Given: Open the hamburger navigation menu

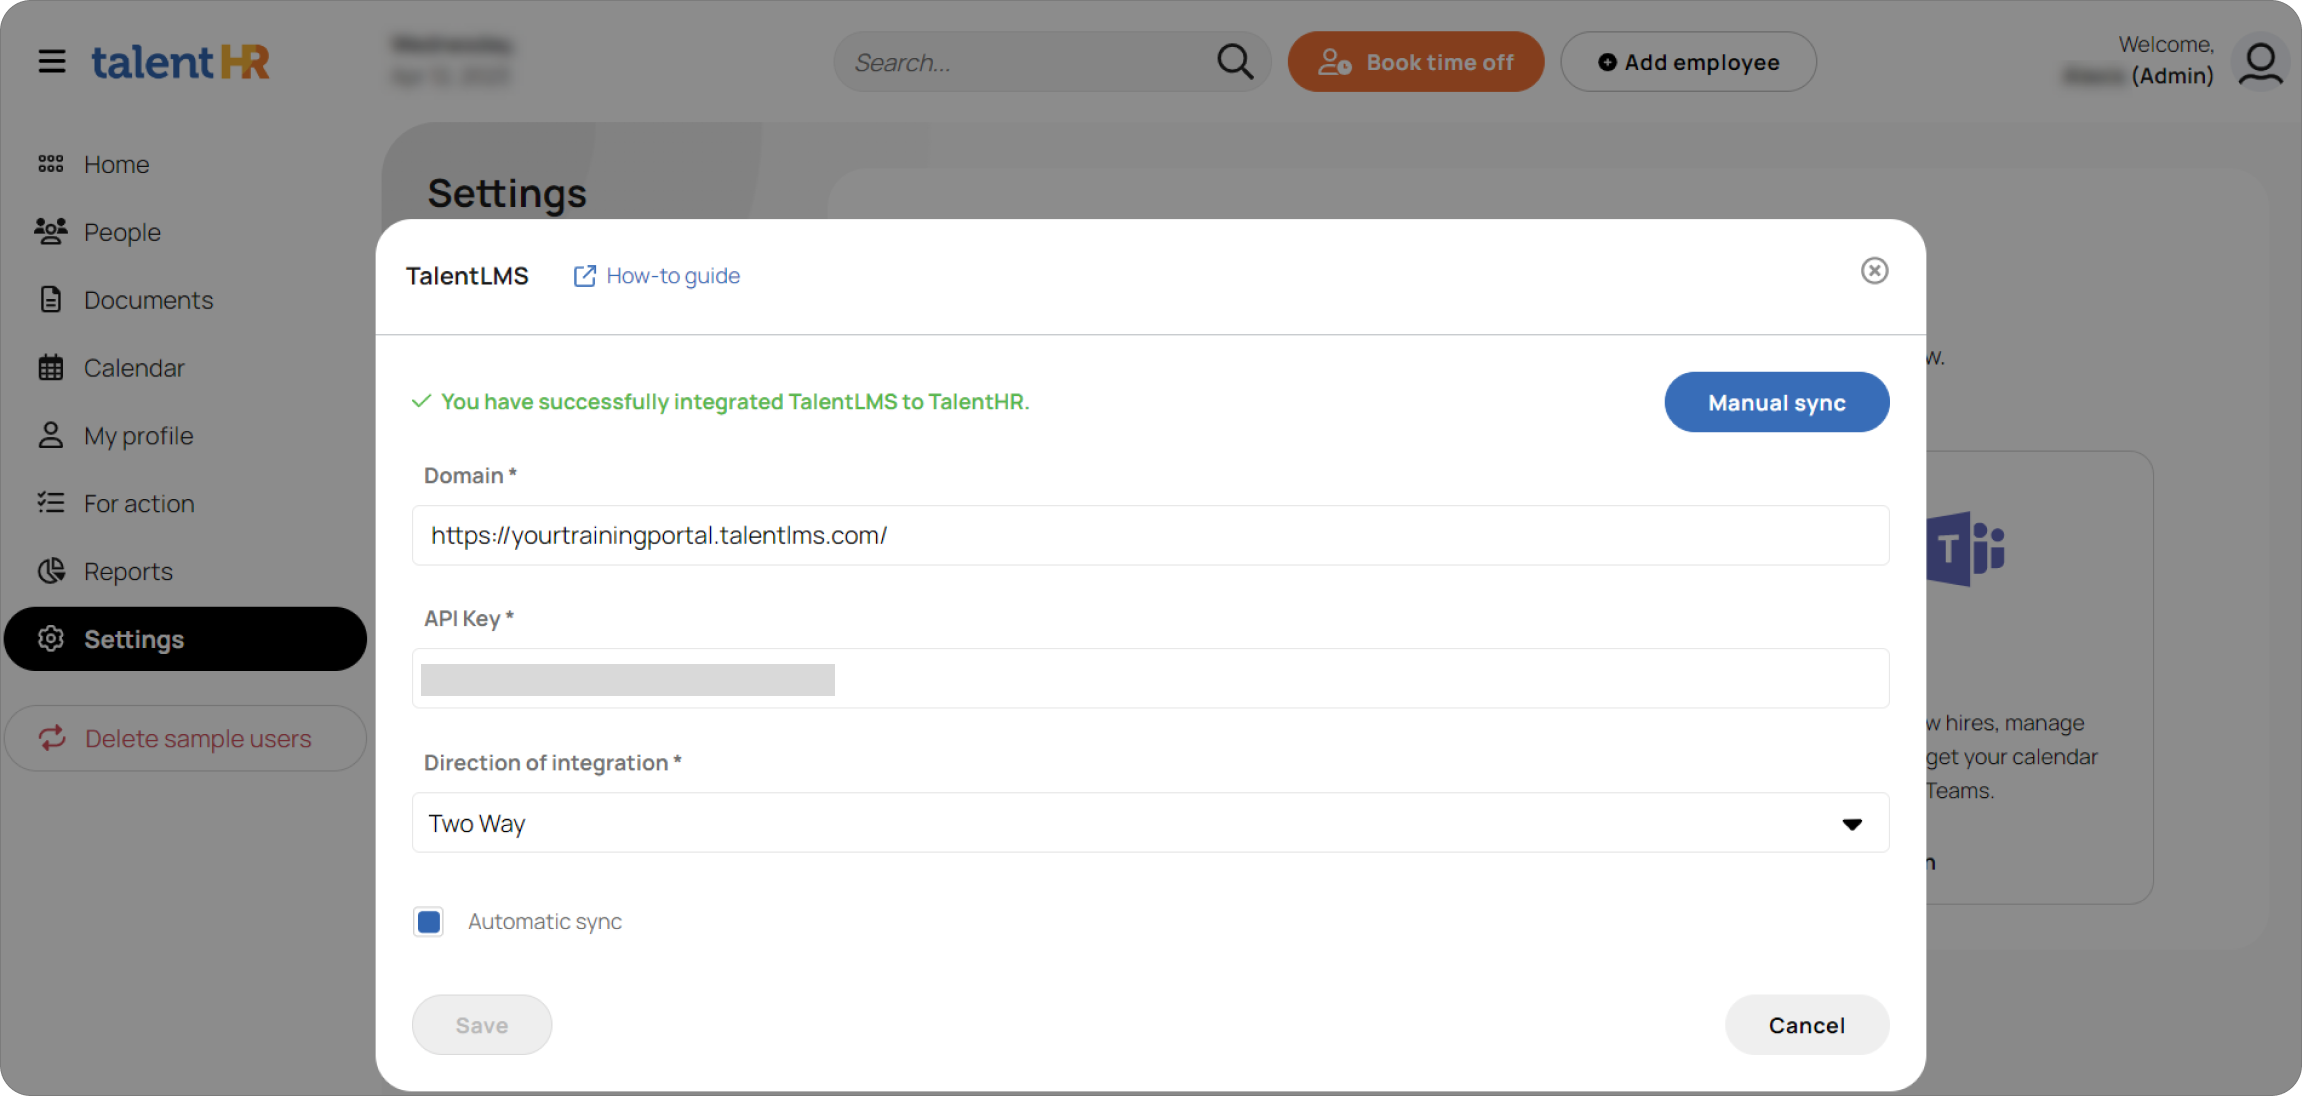Looking at the screenshot, I should tap(52, 61).
